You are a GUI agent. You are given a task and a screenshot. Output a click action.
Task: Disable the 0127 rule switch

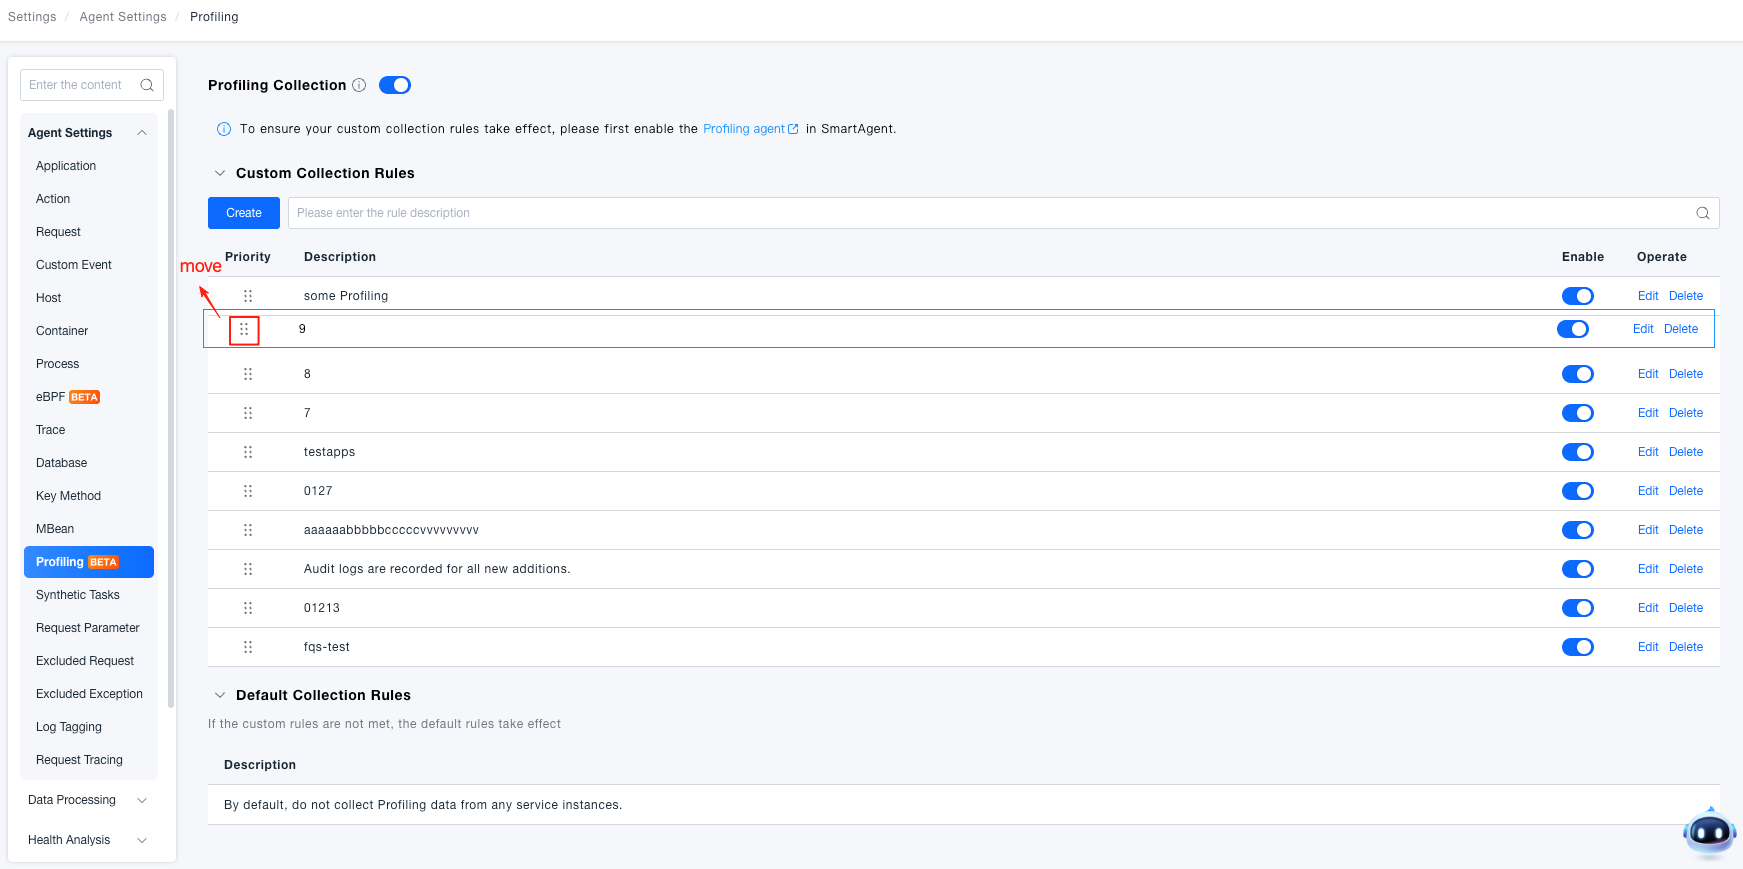pyautogui.click(x=1578, y=491)
